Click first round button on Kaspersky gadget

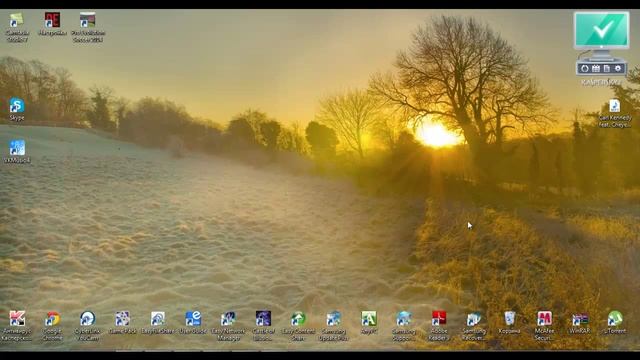[585, 69]
